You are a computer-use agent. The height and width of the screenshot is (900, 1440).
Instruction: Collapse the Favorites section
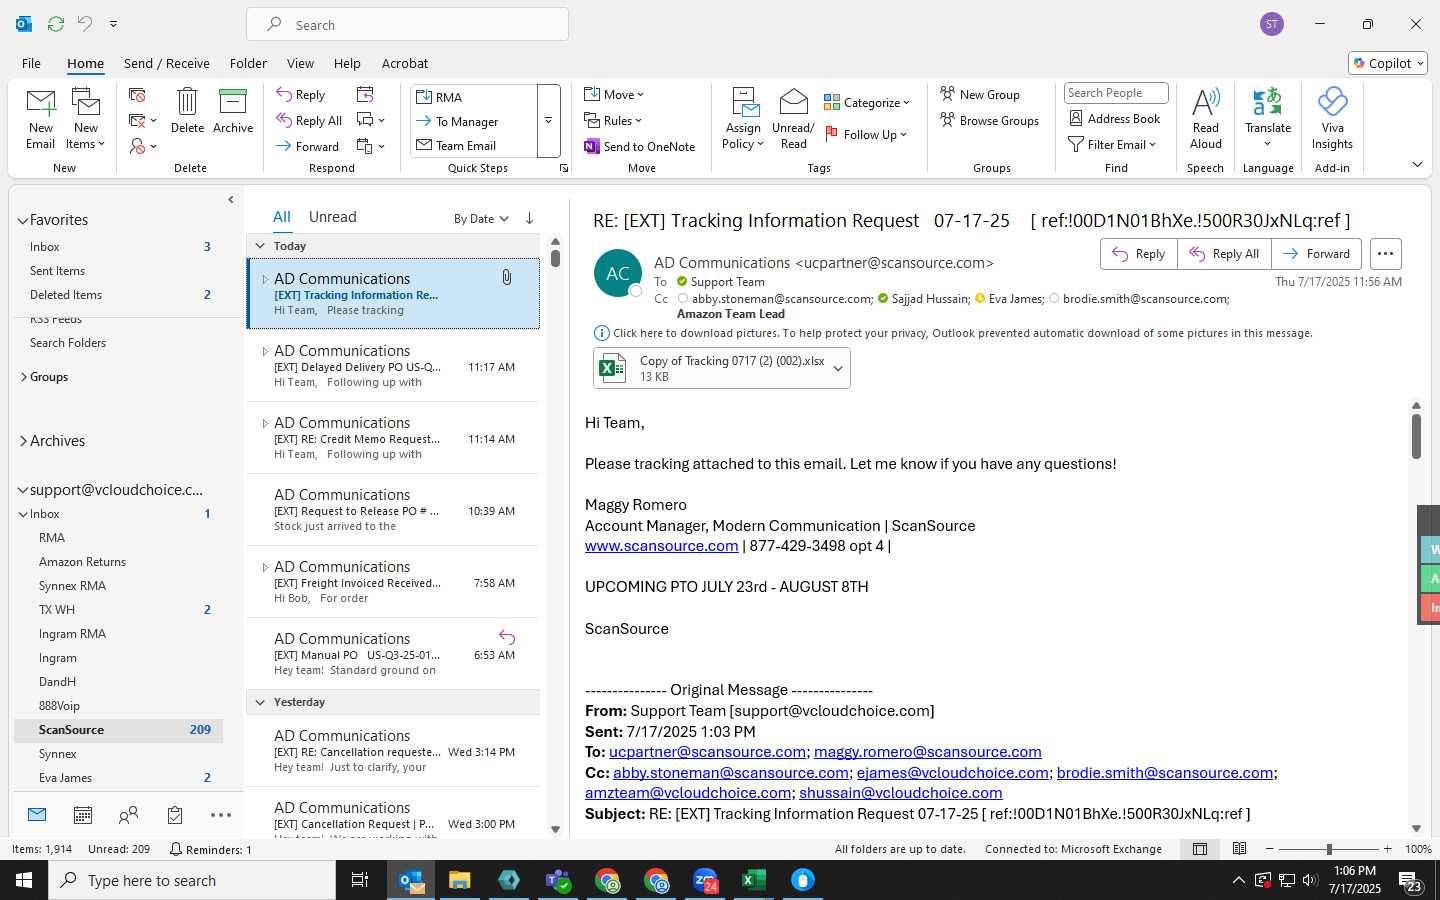point(22,220)
